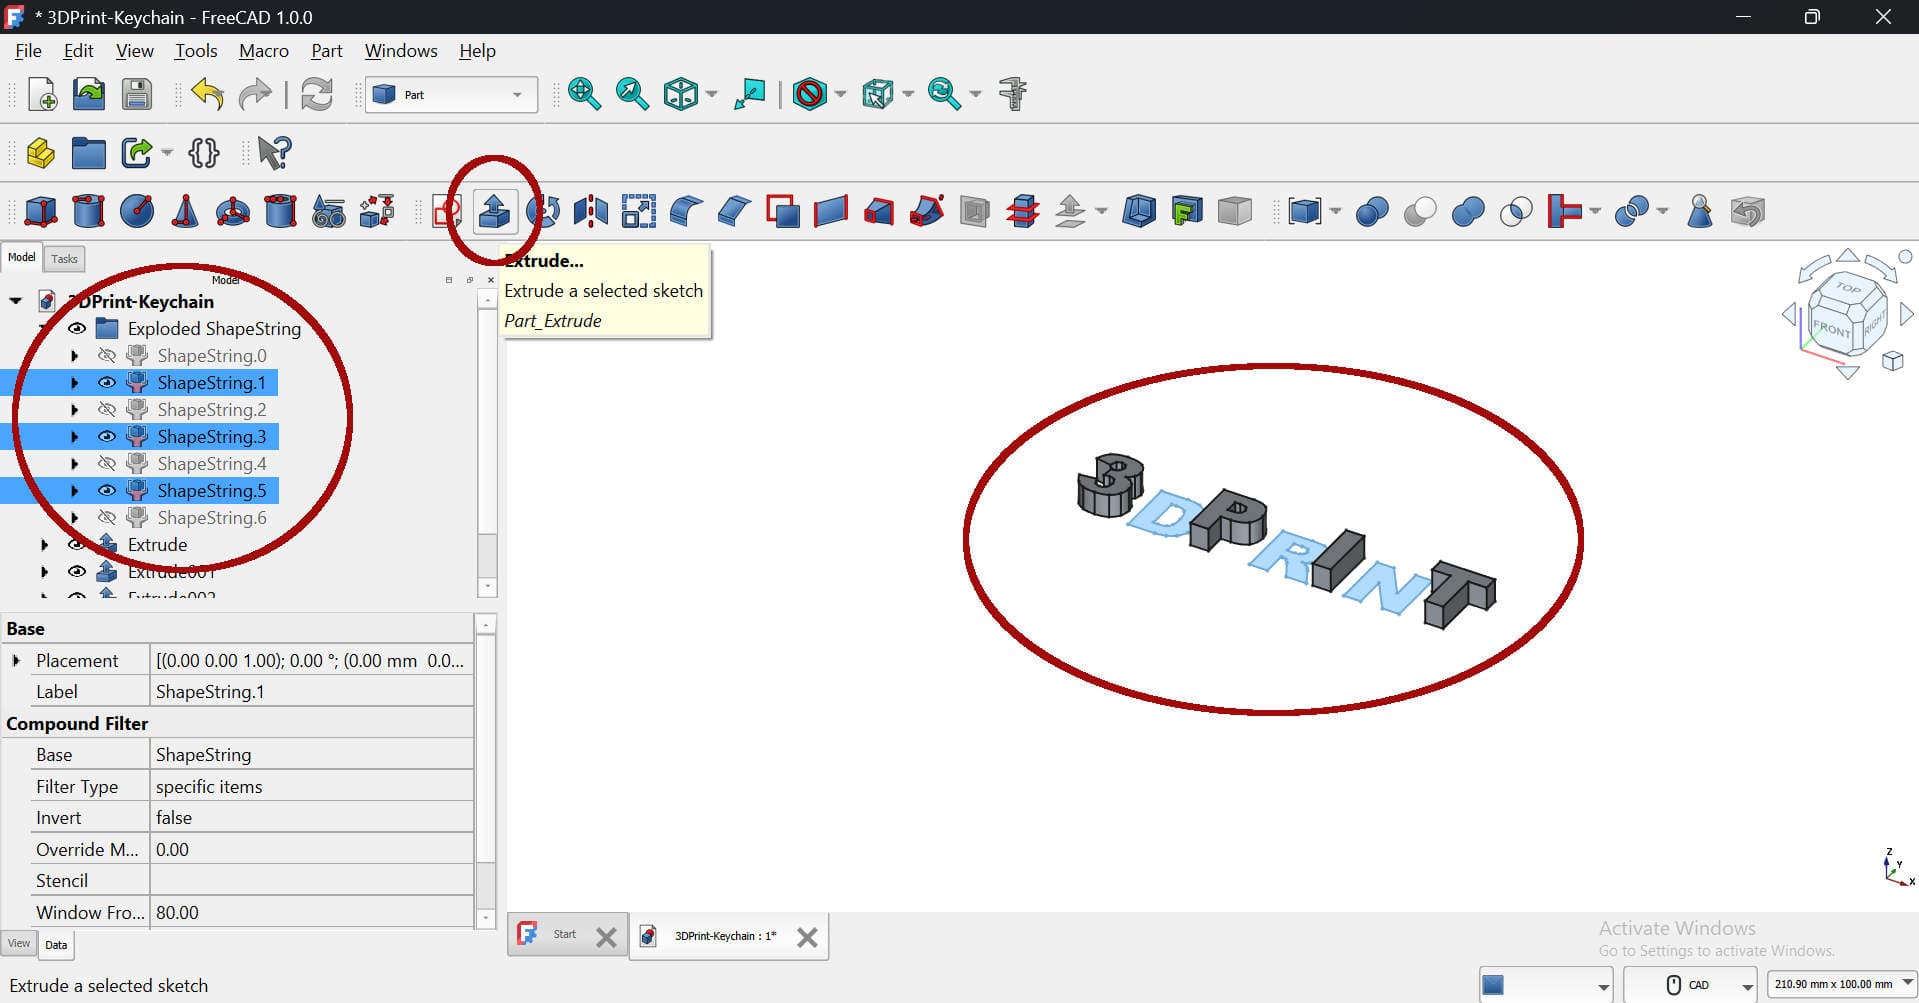Expand the Extrude tree node
The height and width of the screenshot is (1003, 1919).
[x=44, y=544]
